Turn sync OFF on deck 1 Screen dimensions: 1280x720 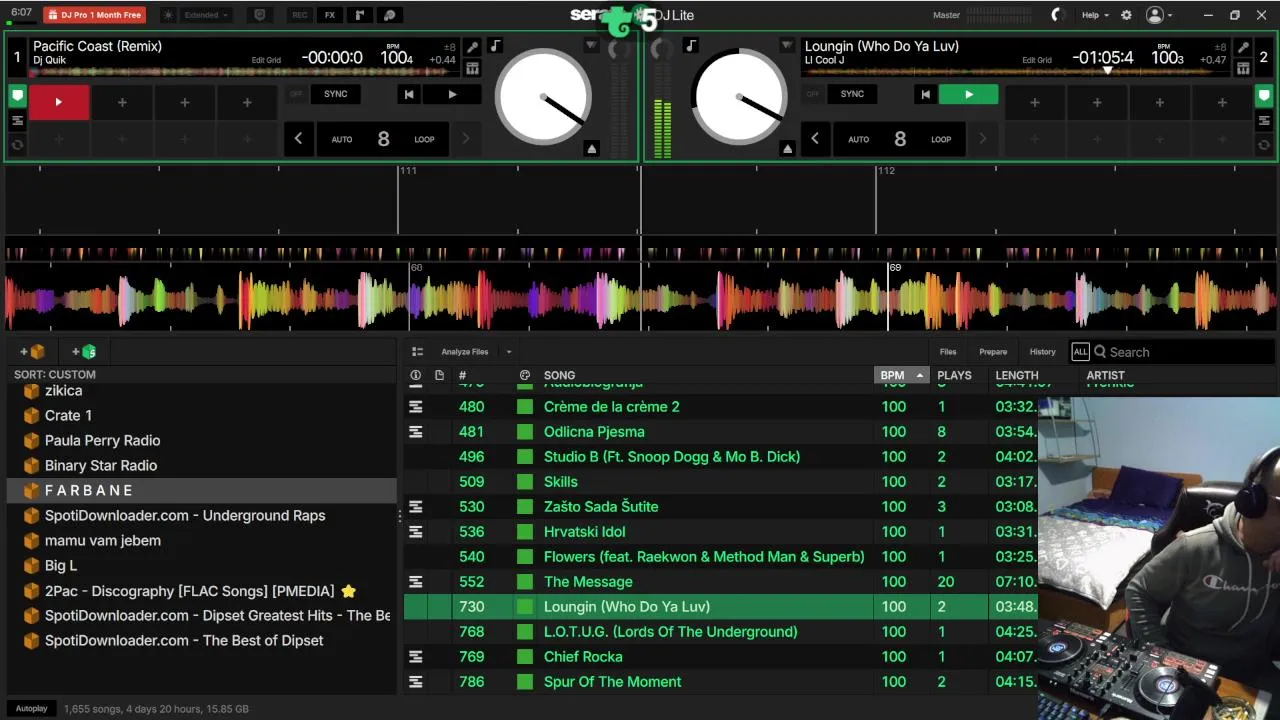pos(296,94)
